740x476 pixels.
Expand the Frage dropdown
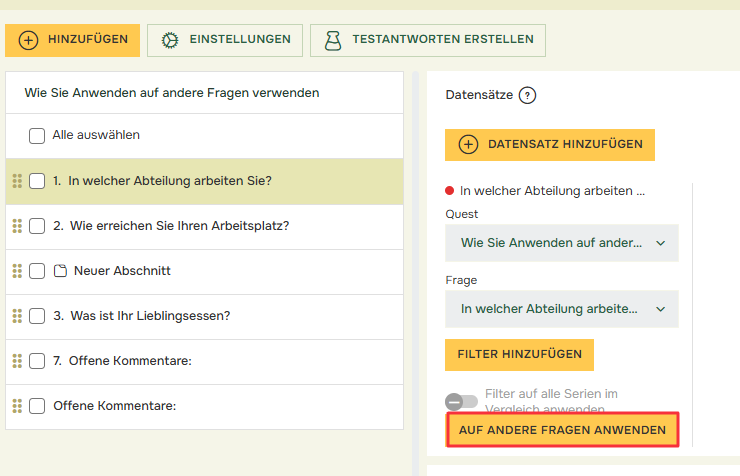click(x=561, y=309)
